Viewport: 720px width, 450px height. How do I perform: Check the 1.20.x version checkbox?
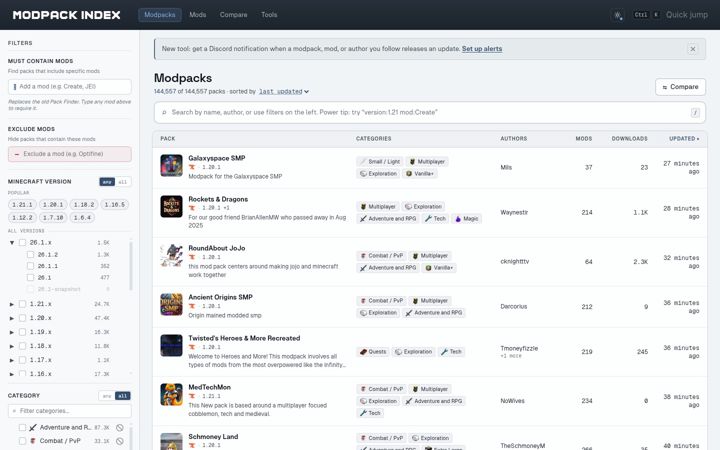click(x=22, y=318)
